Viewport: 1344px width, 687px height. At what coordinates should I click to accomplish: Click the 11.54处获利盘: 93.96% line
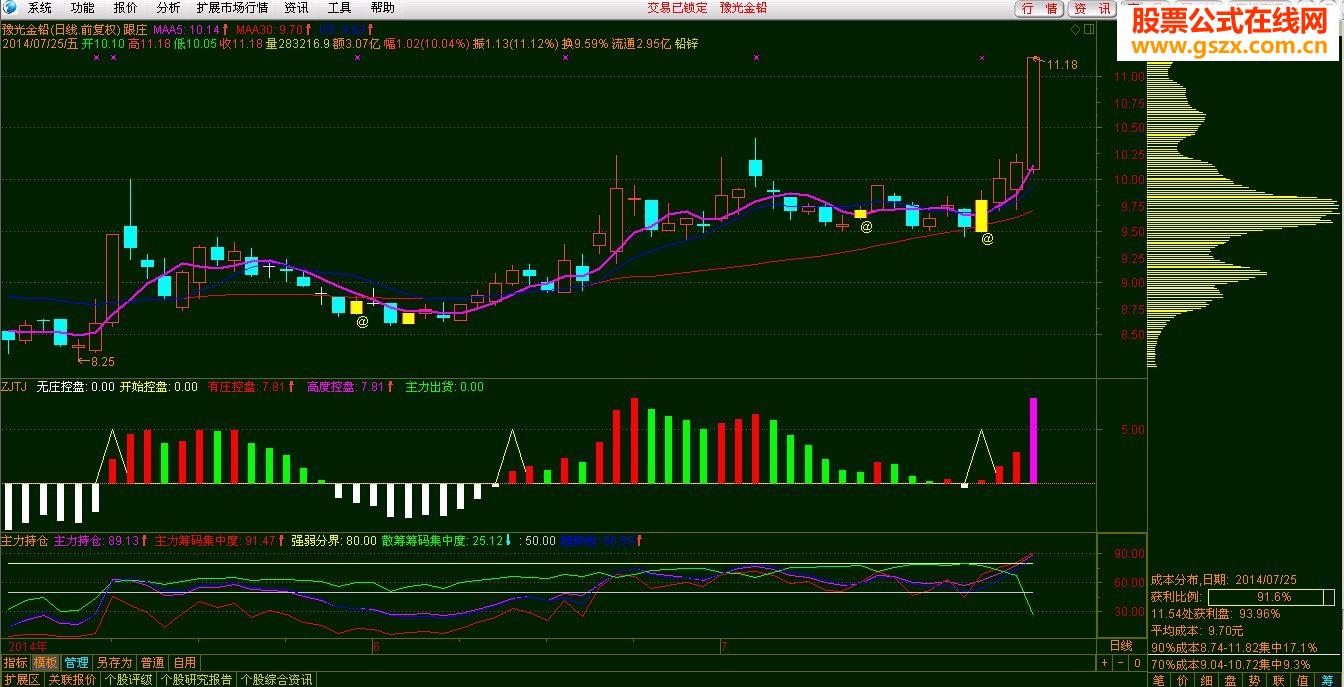1215,614
